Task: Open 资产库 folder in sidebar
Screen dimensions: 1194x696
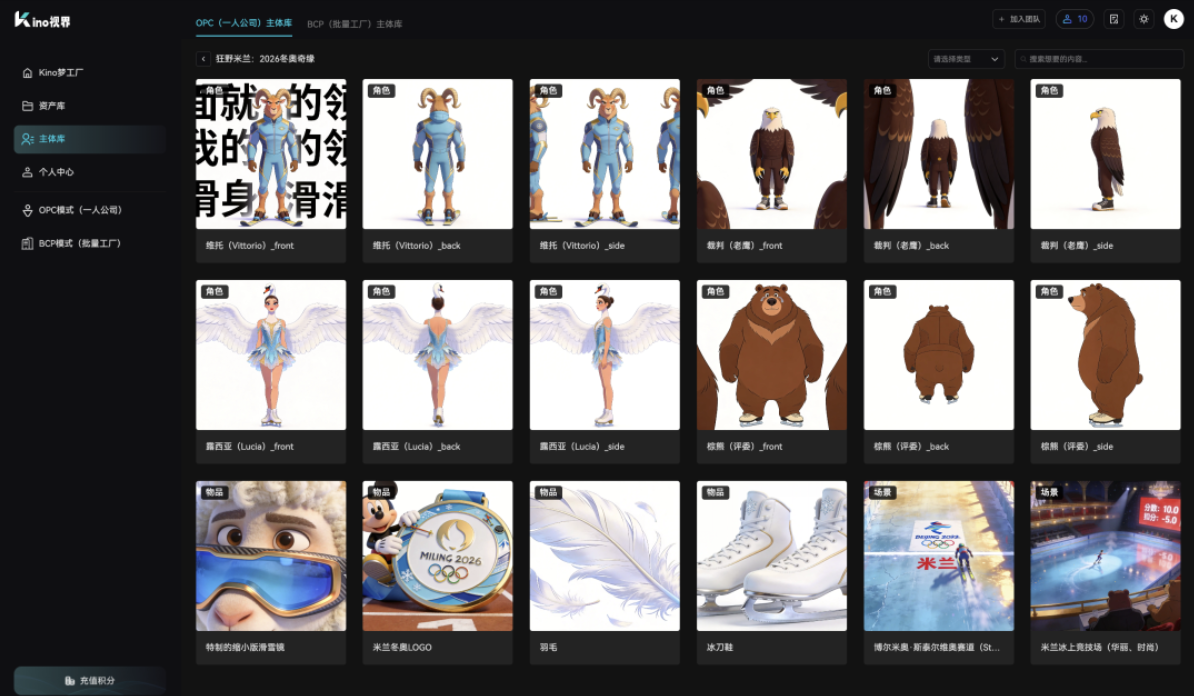Action: tap(52, 106)
